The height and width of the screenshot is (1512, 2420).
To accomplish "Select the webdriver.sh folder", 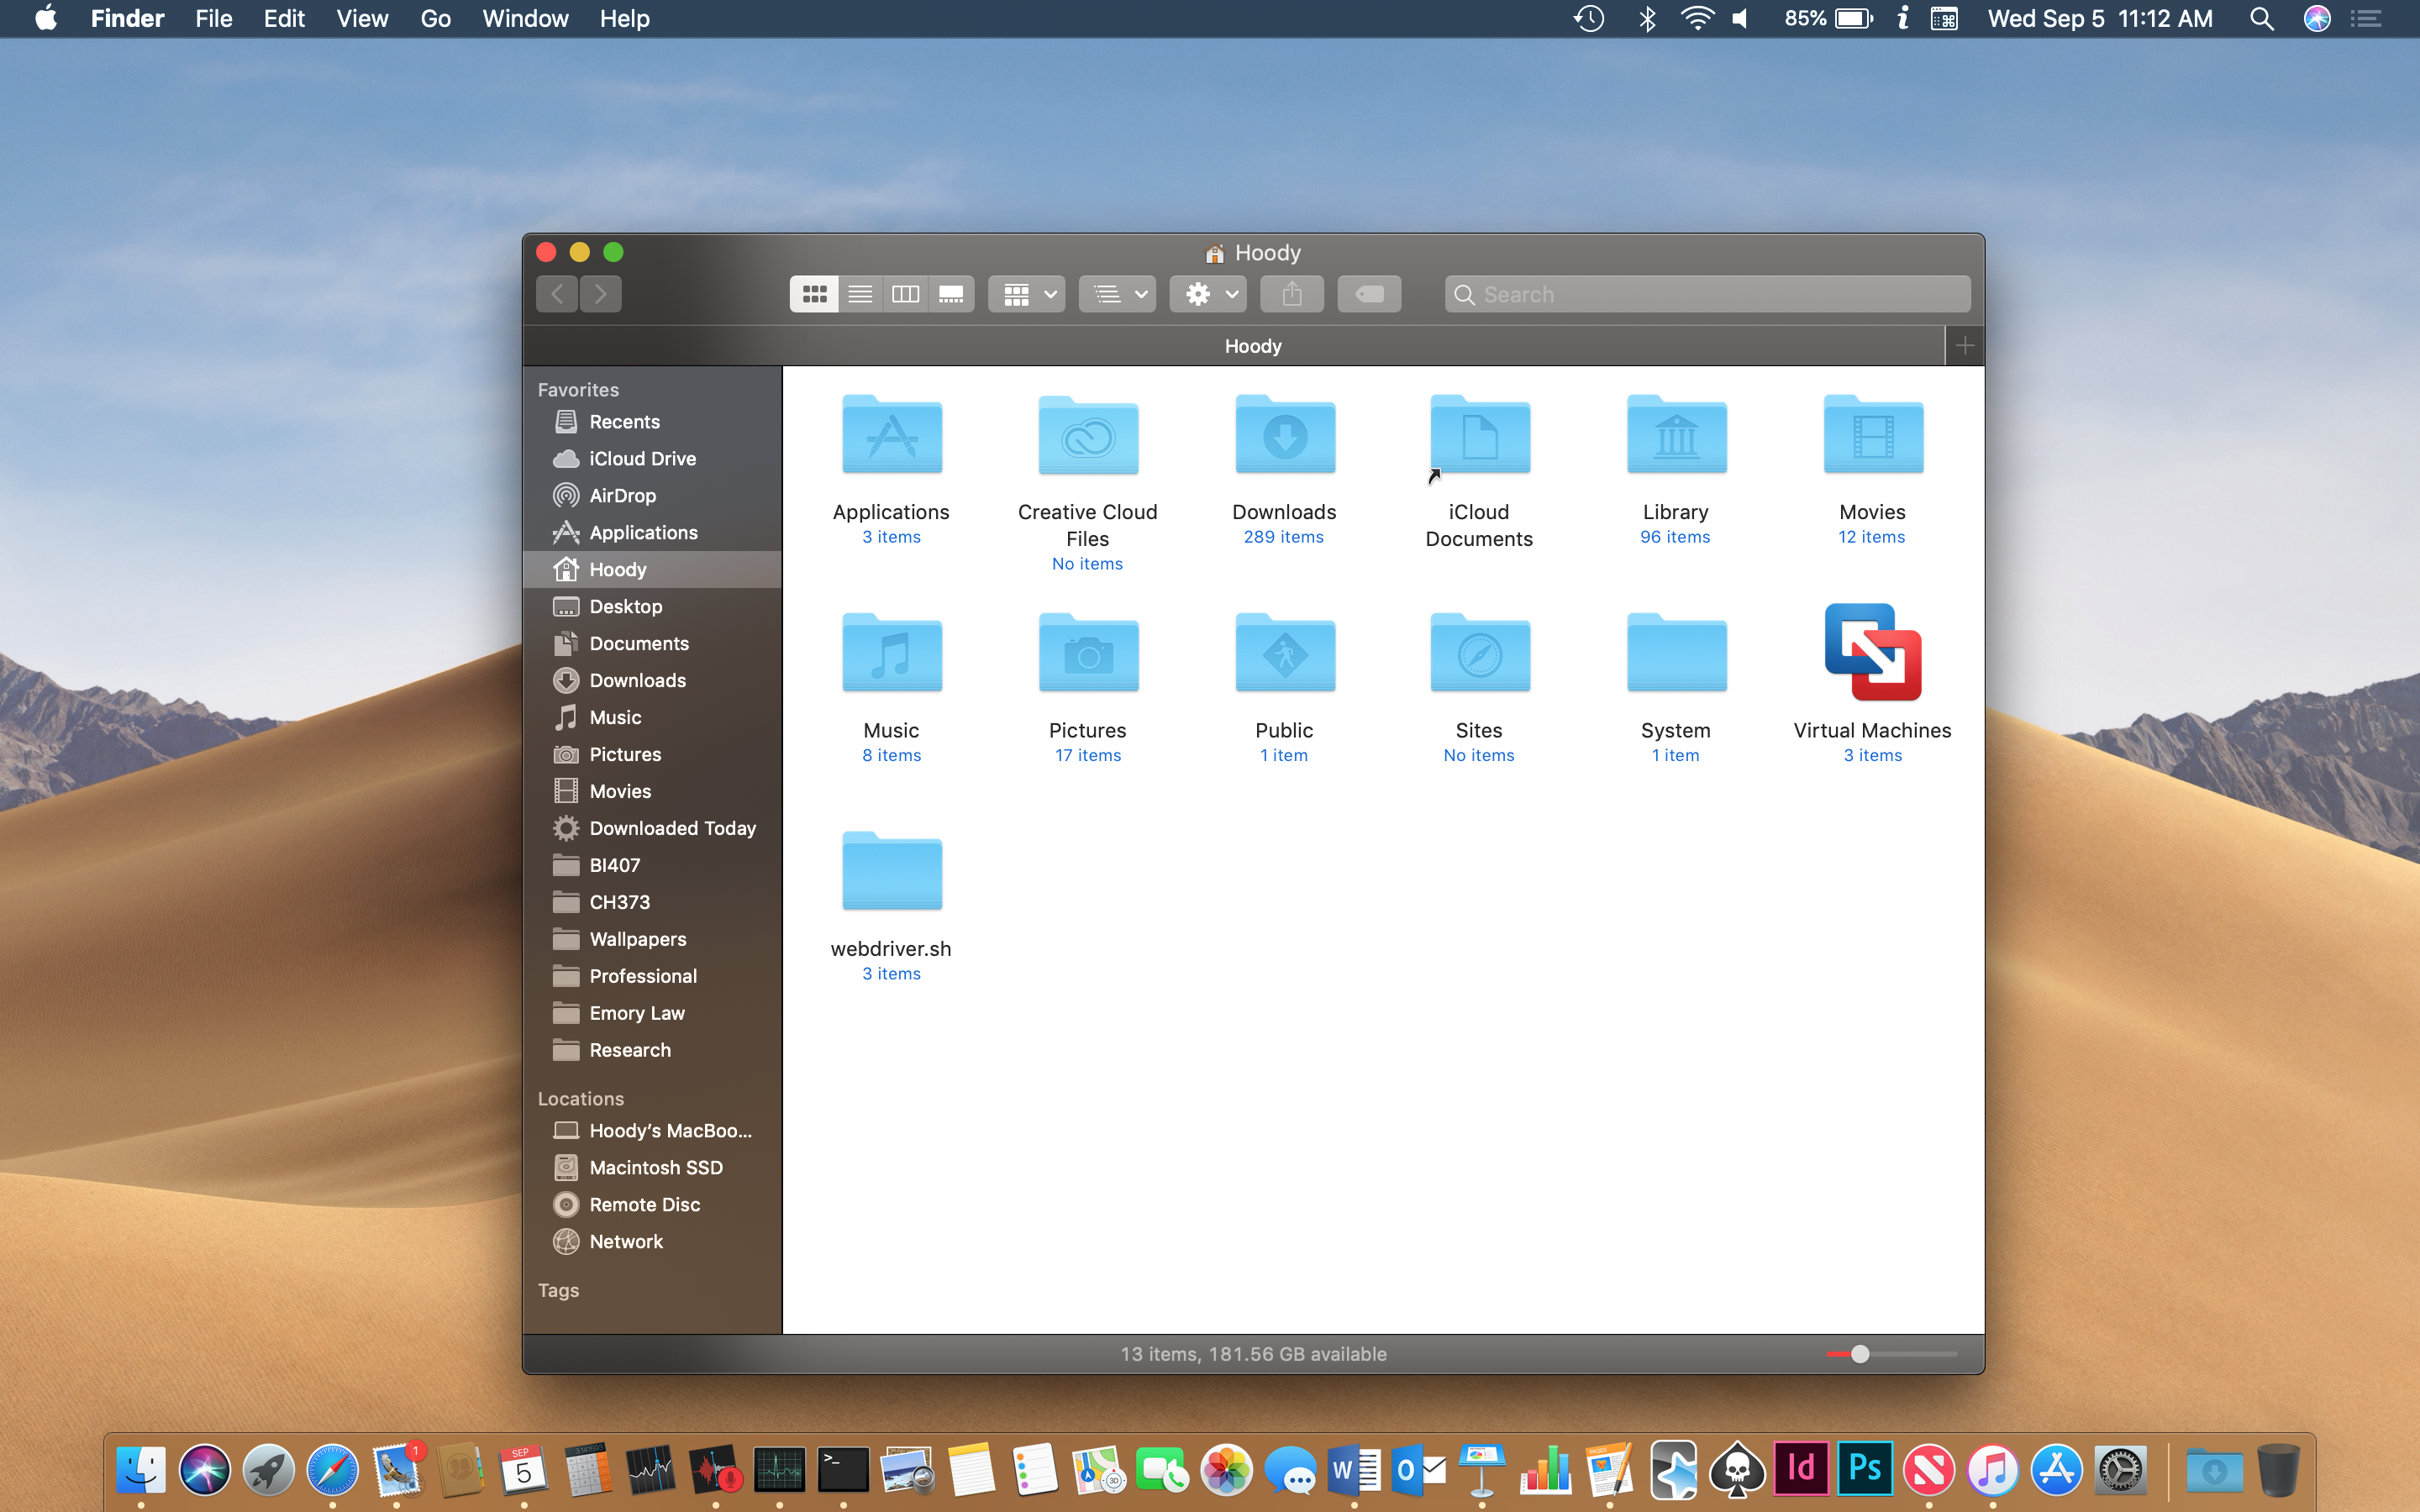I will [891, 871].
